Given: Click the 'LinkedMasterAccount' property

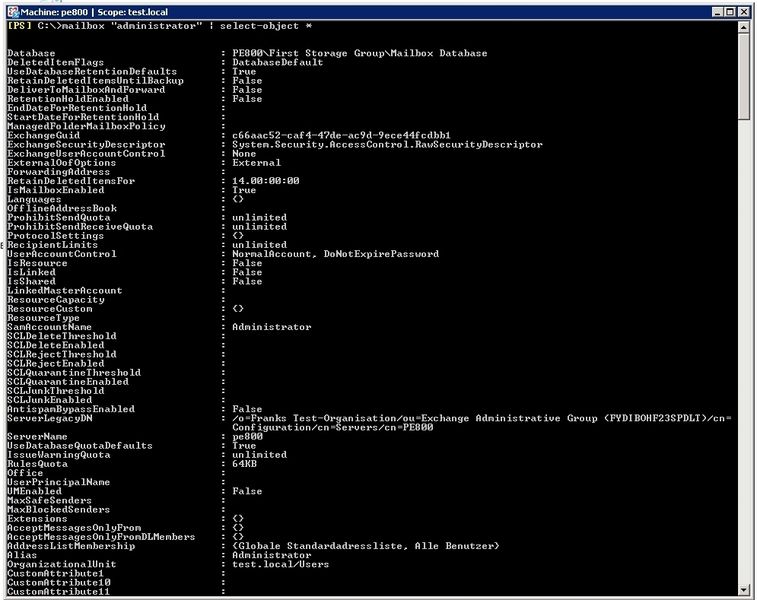Looking at the screenshot, I should point(65,291).
